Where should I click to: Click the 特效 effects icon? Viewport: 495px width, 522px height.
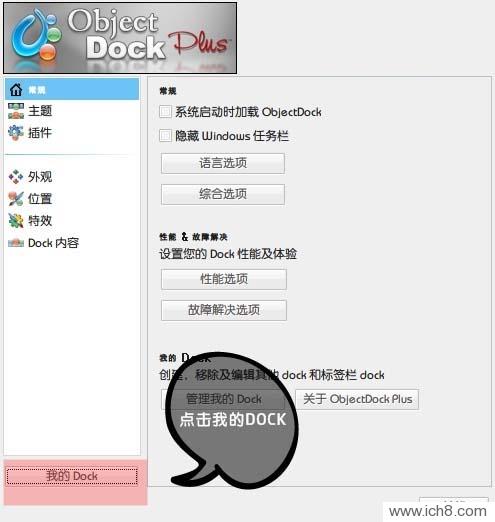coord(16,221)
